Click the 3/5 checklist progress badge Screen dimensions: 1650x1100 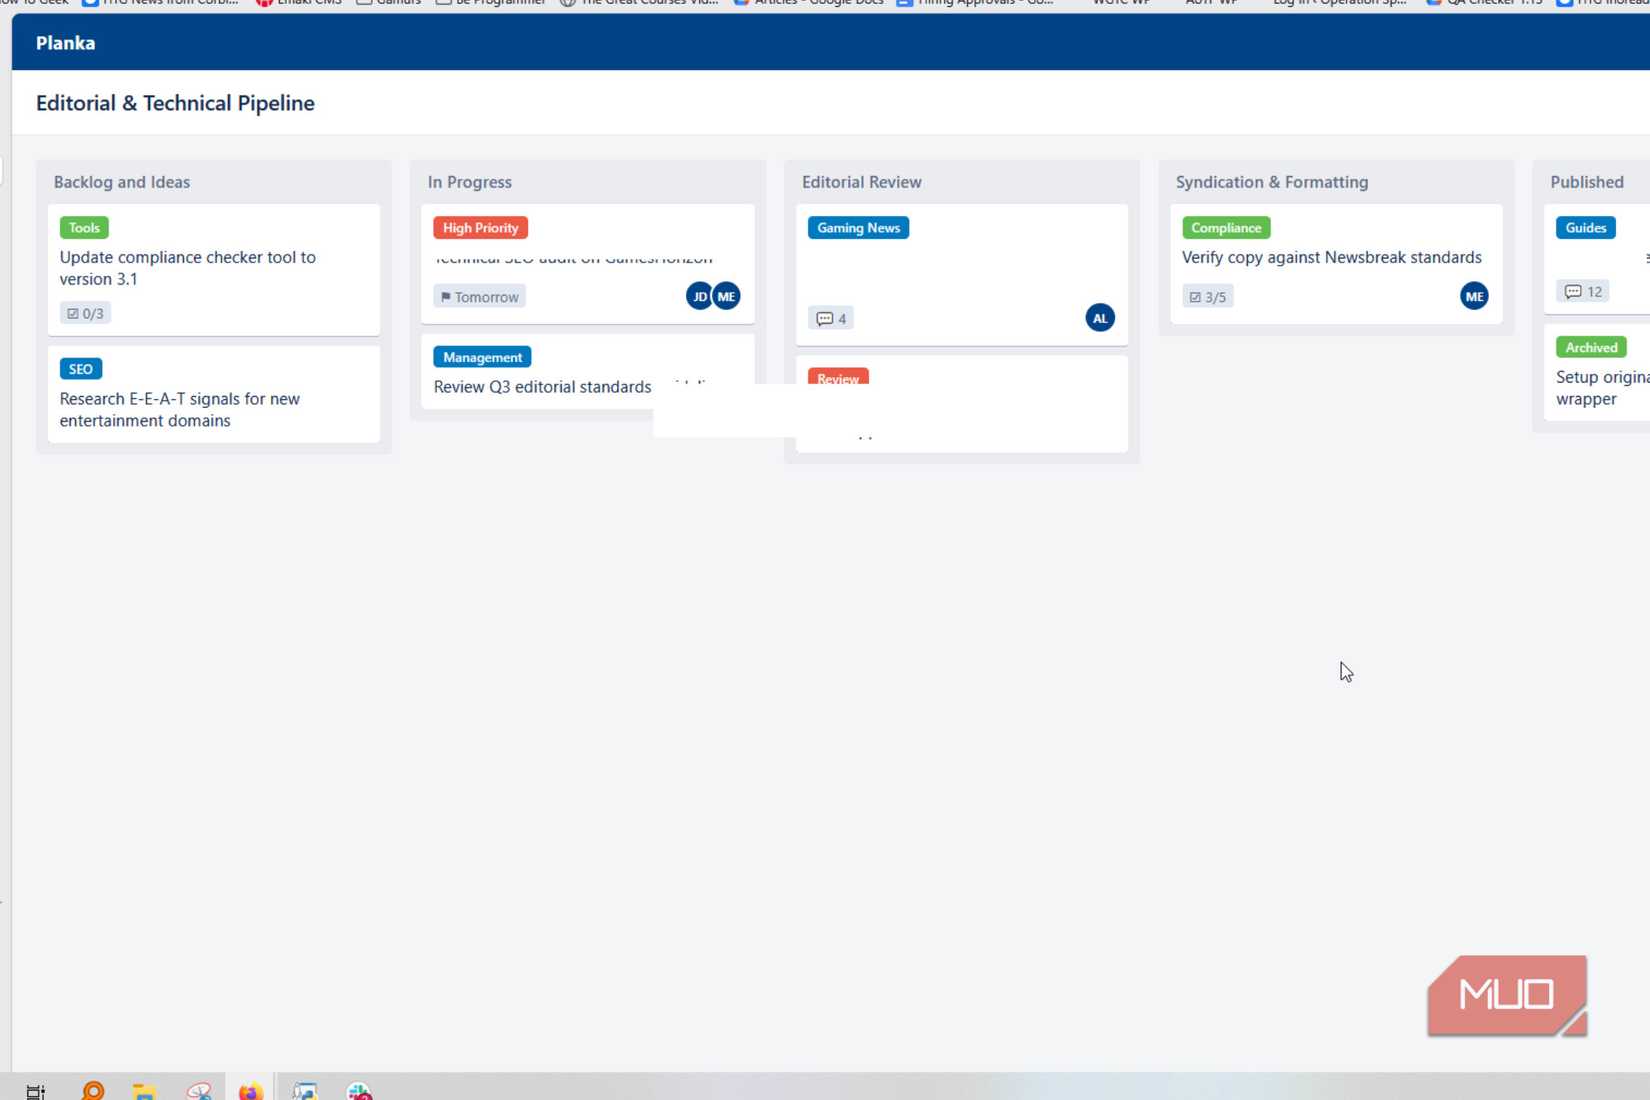pos(1208,297)
